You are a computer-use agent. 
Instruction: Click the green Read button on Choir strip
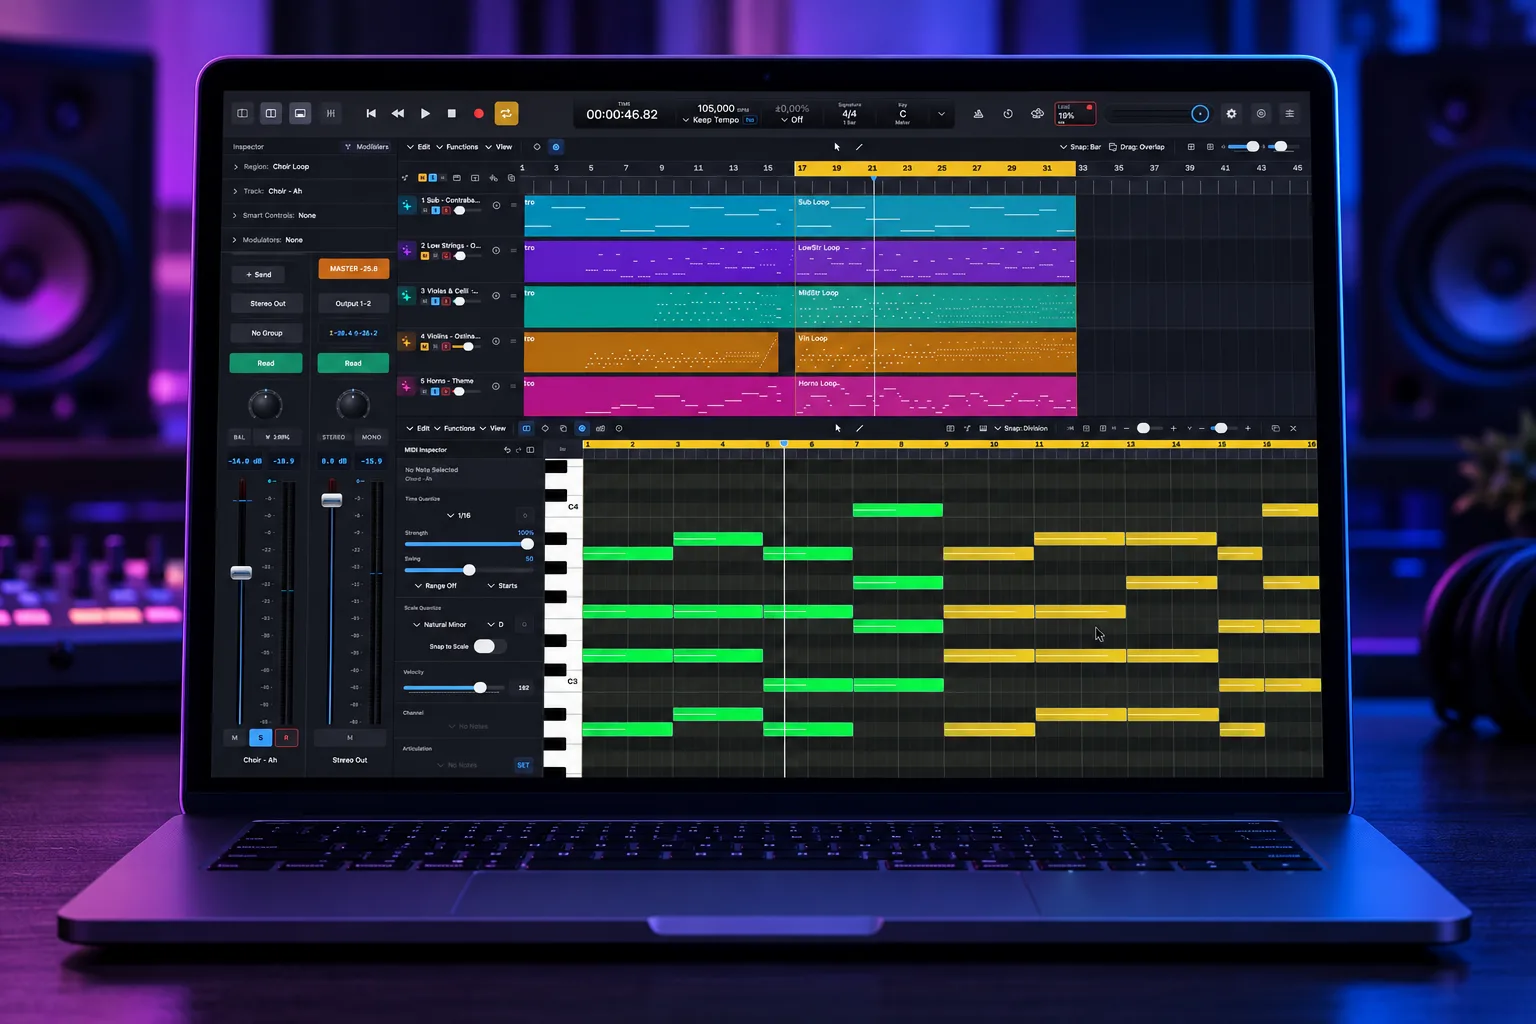[x=266, y=363]
